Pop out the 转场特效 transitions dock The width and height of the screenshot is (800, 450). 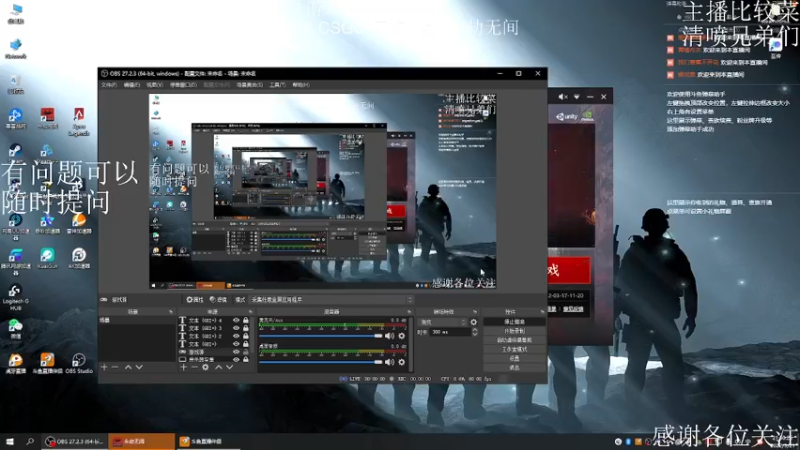pyautogui.click(x=475, y=311)
